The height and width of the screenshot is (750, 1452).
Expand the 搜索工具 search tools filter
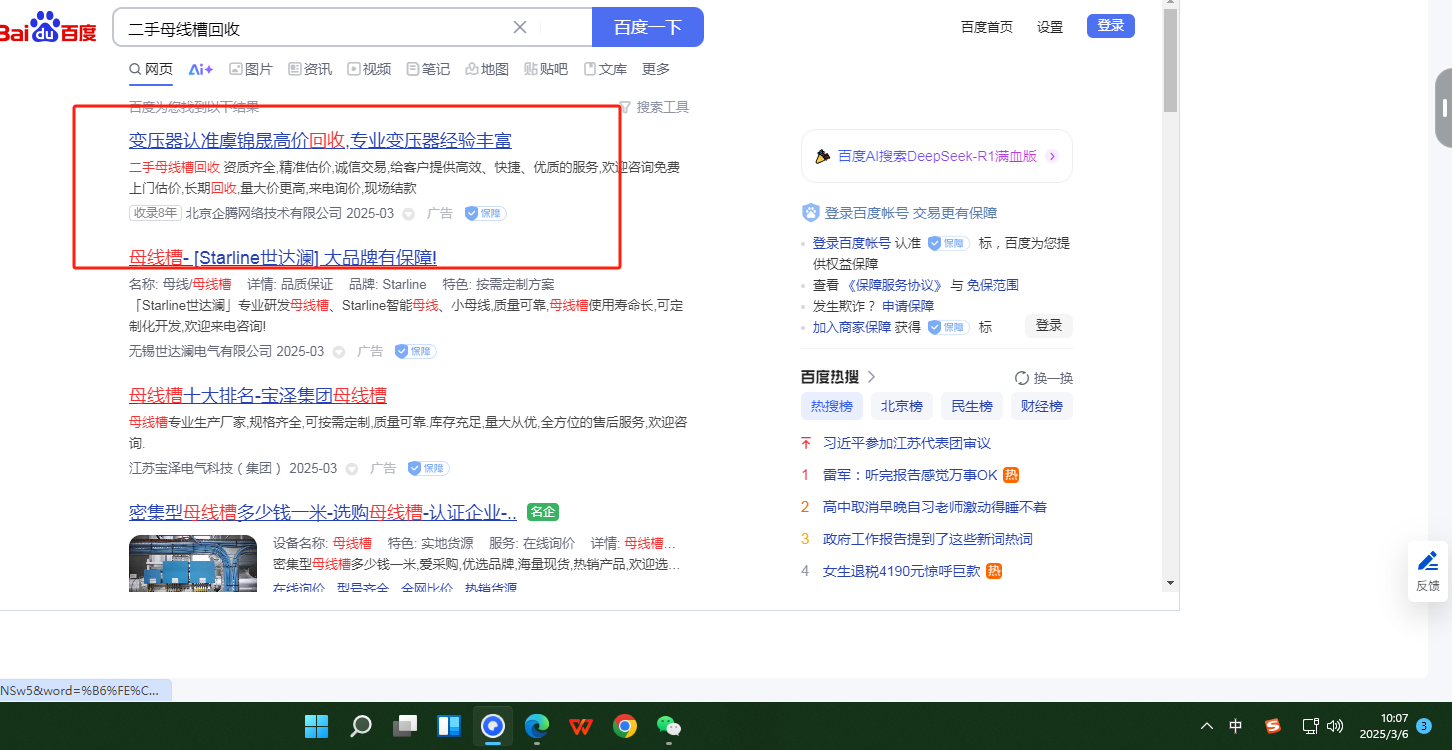pos(654,107)
